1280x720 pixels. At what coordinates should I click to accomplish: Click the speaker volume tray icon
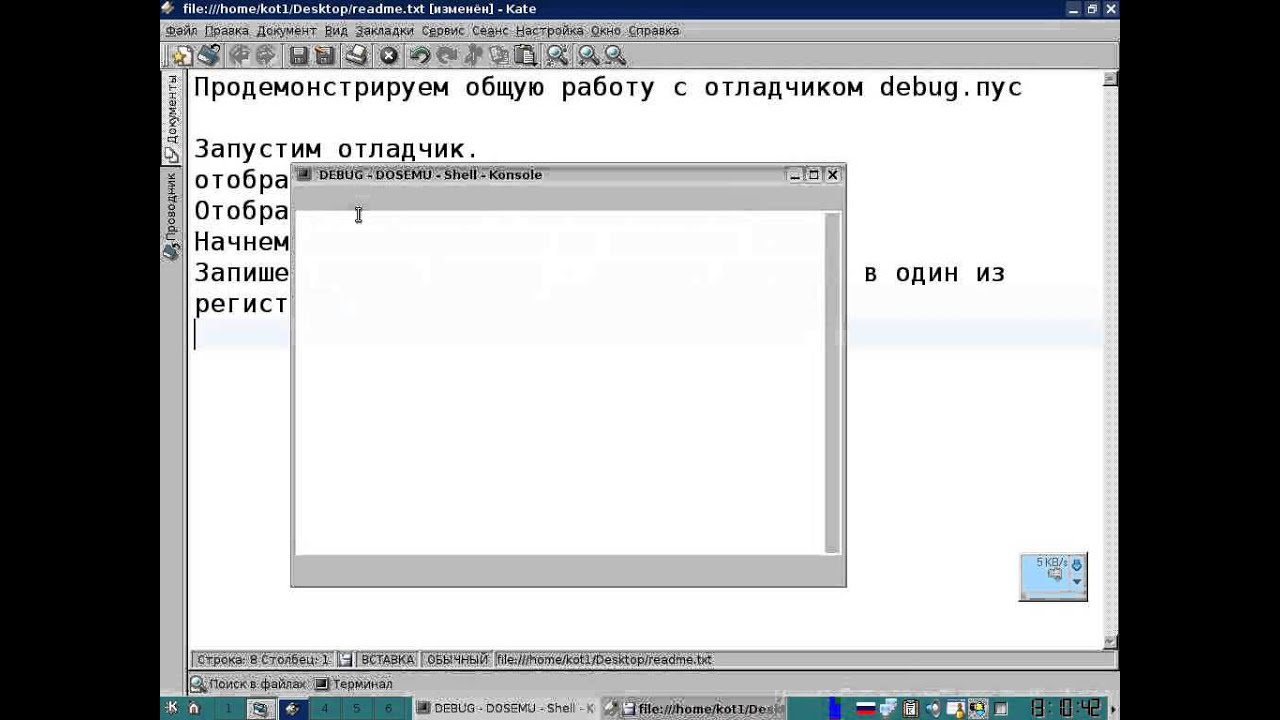tap(934, 709)
